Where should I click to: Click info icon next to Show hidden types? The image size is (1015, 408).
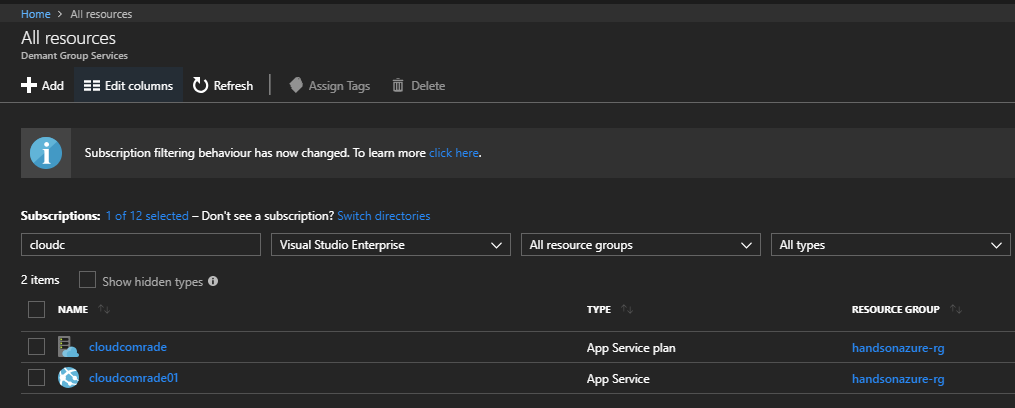click(x=213, y=282)
